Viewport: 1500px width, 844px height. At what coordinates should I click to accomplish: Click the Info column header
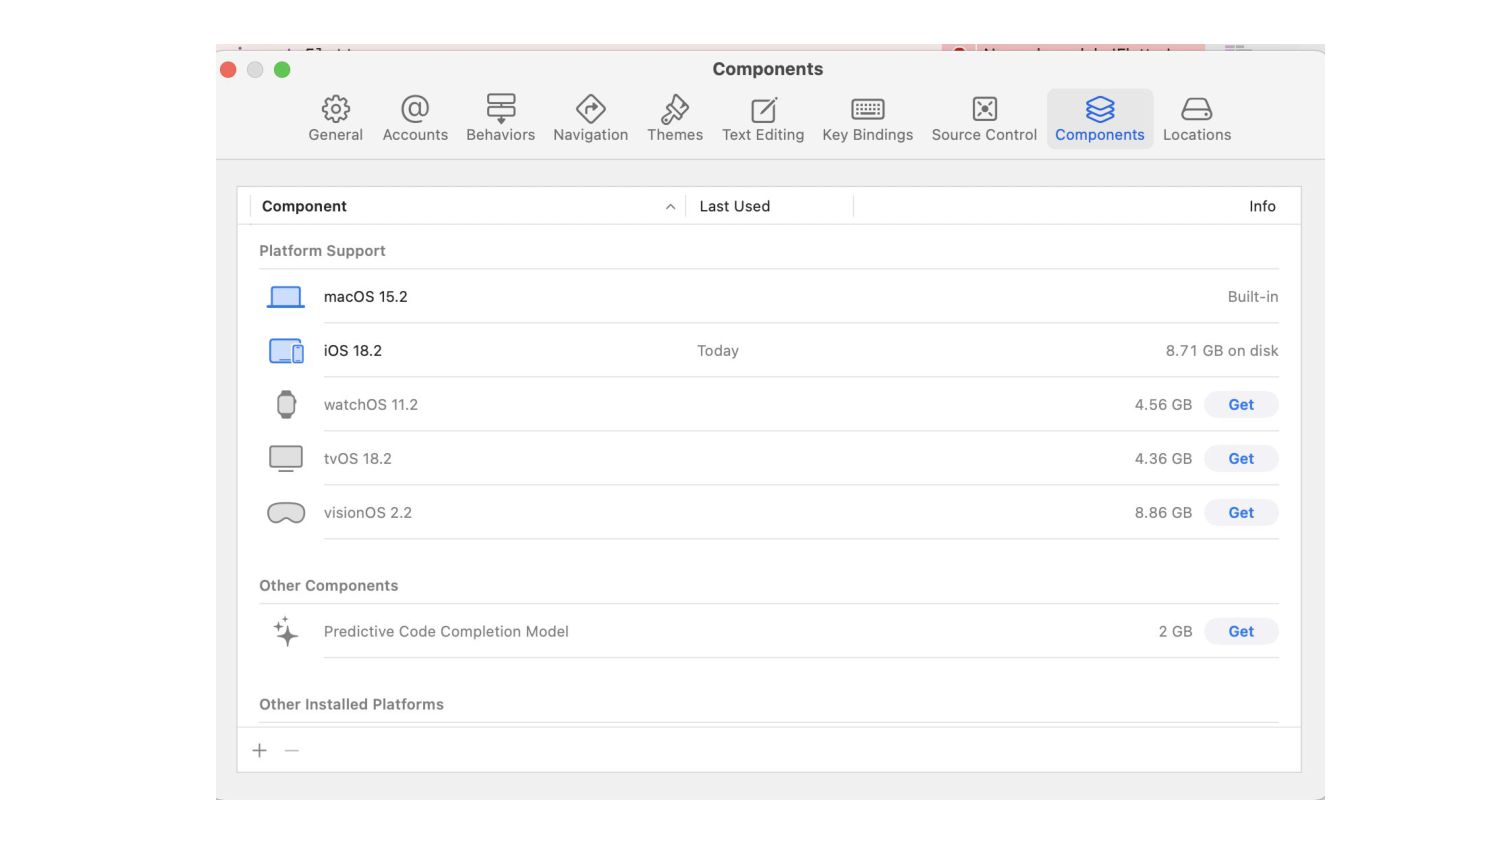[1262, 206]
